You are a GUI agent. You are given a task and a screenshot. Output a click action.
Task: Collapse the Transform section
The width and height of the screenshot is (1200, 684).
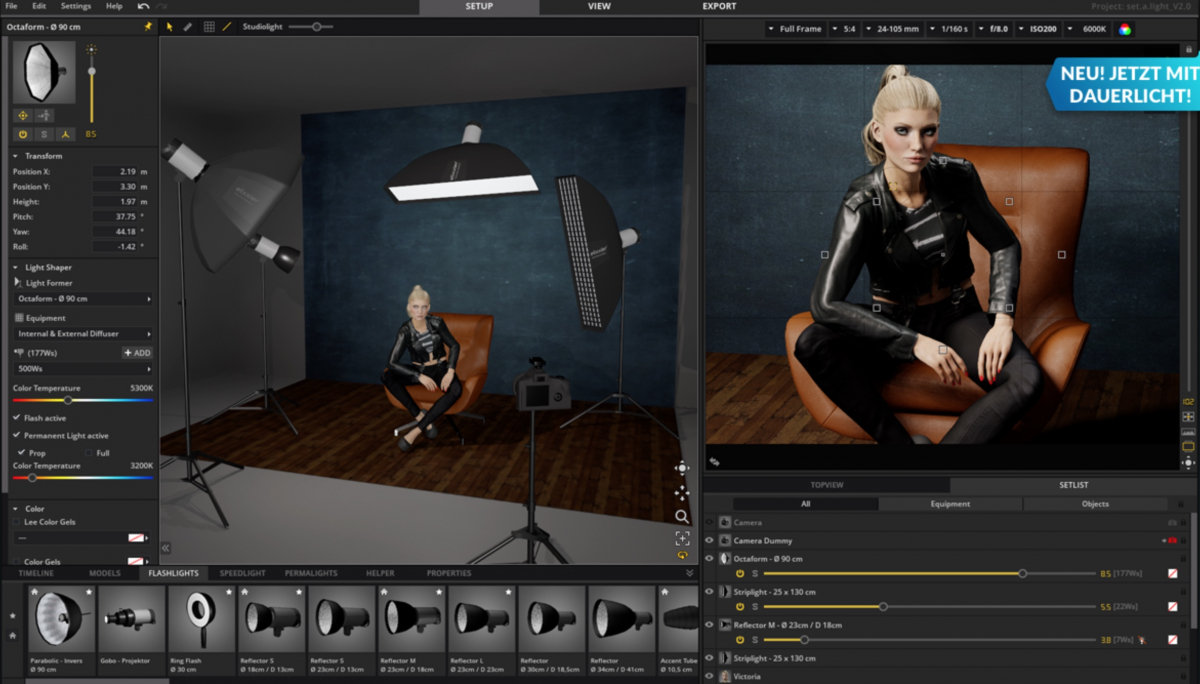point(16,156)
